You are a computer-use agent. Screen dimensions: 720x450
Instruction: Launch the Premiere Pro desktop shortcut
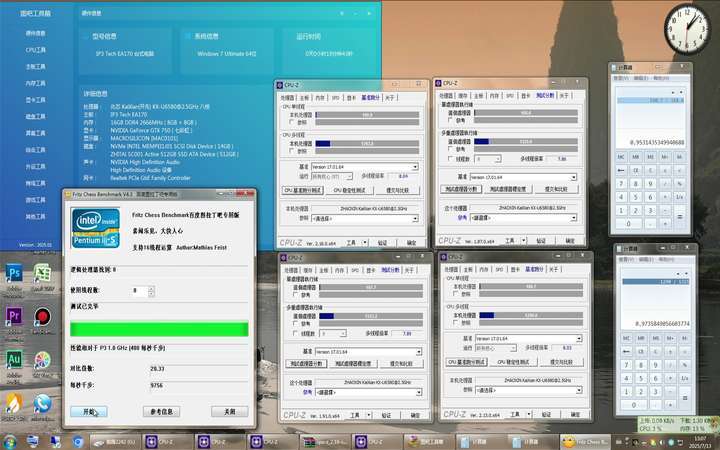pyautogui.click(x=14, y=317)
